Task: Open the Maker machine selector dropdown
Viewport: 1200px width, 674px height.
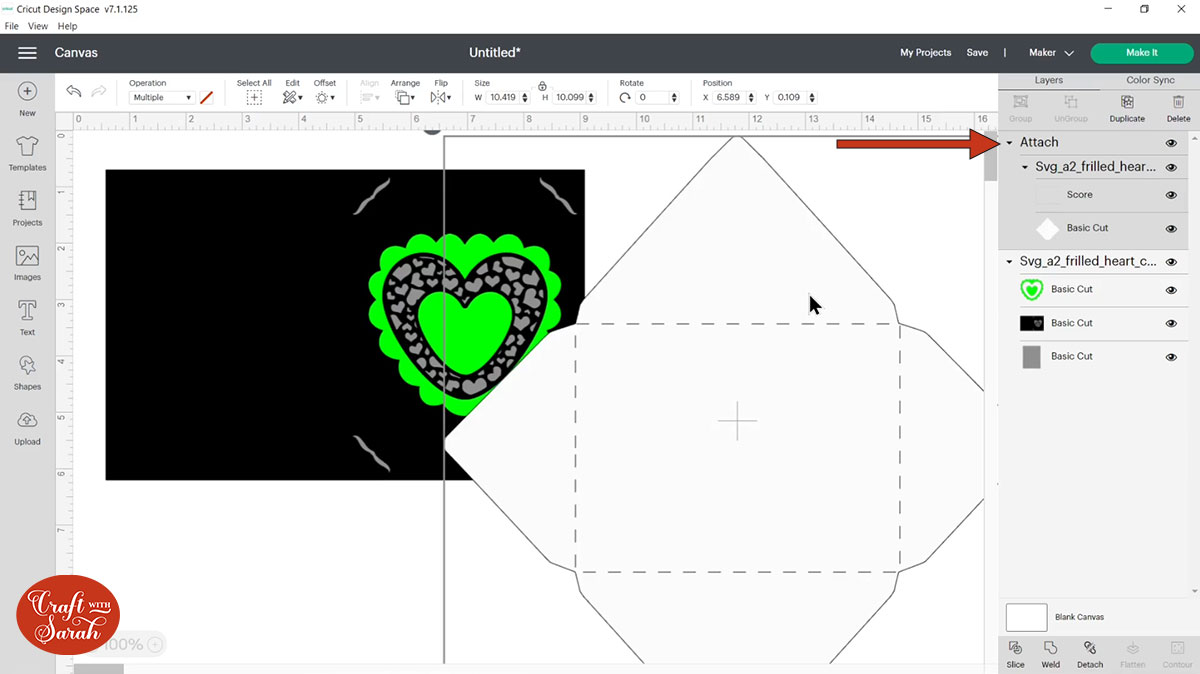Action: (x=1051, y=53)
